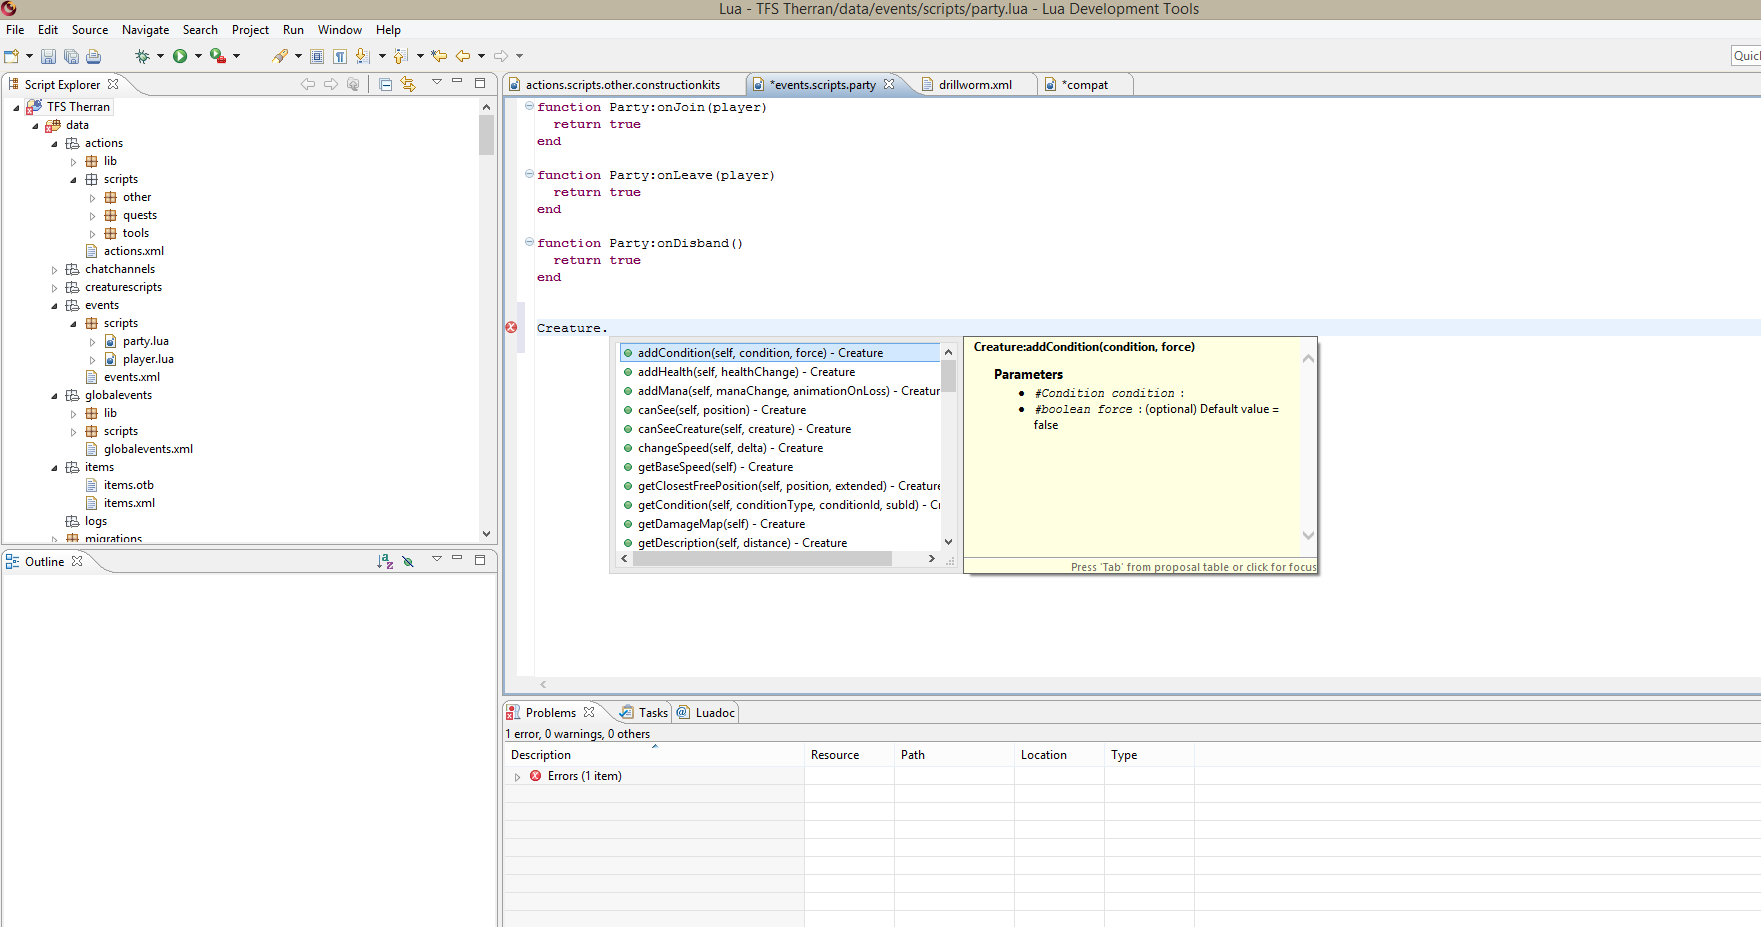Image resolution: width=1761 pixels, height=927 pixels.
Task: Select canSeeCreature proposal in autocomplete
Action: click(x=780, y=429)
